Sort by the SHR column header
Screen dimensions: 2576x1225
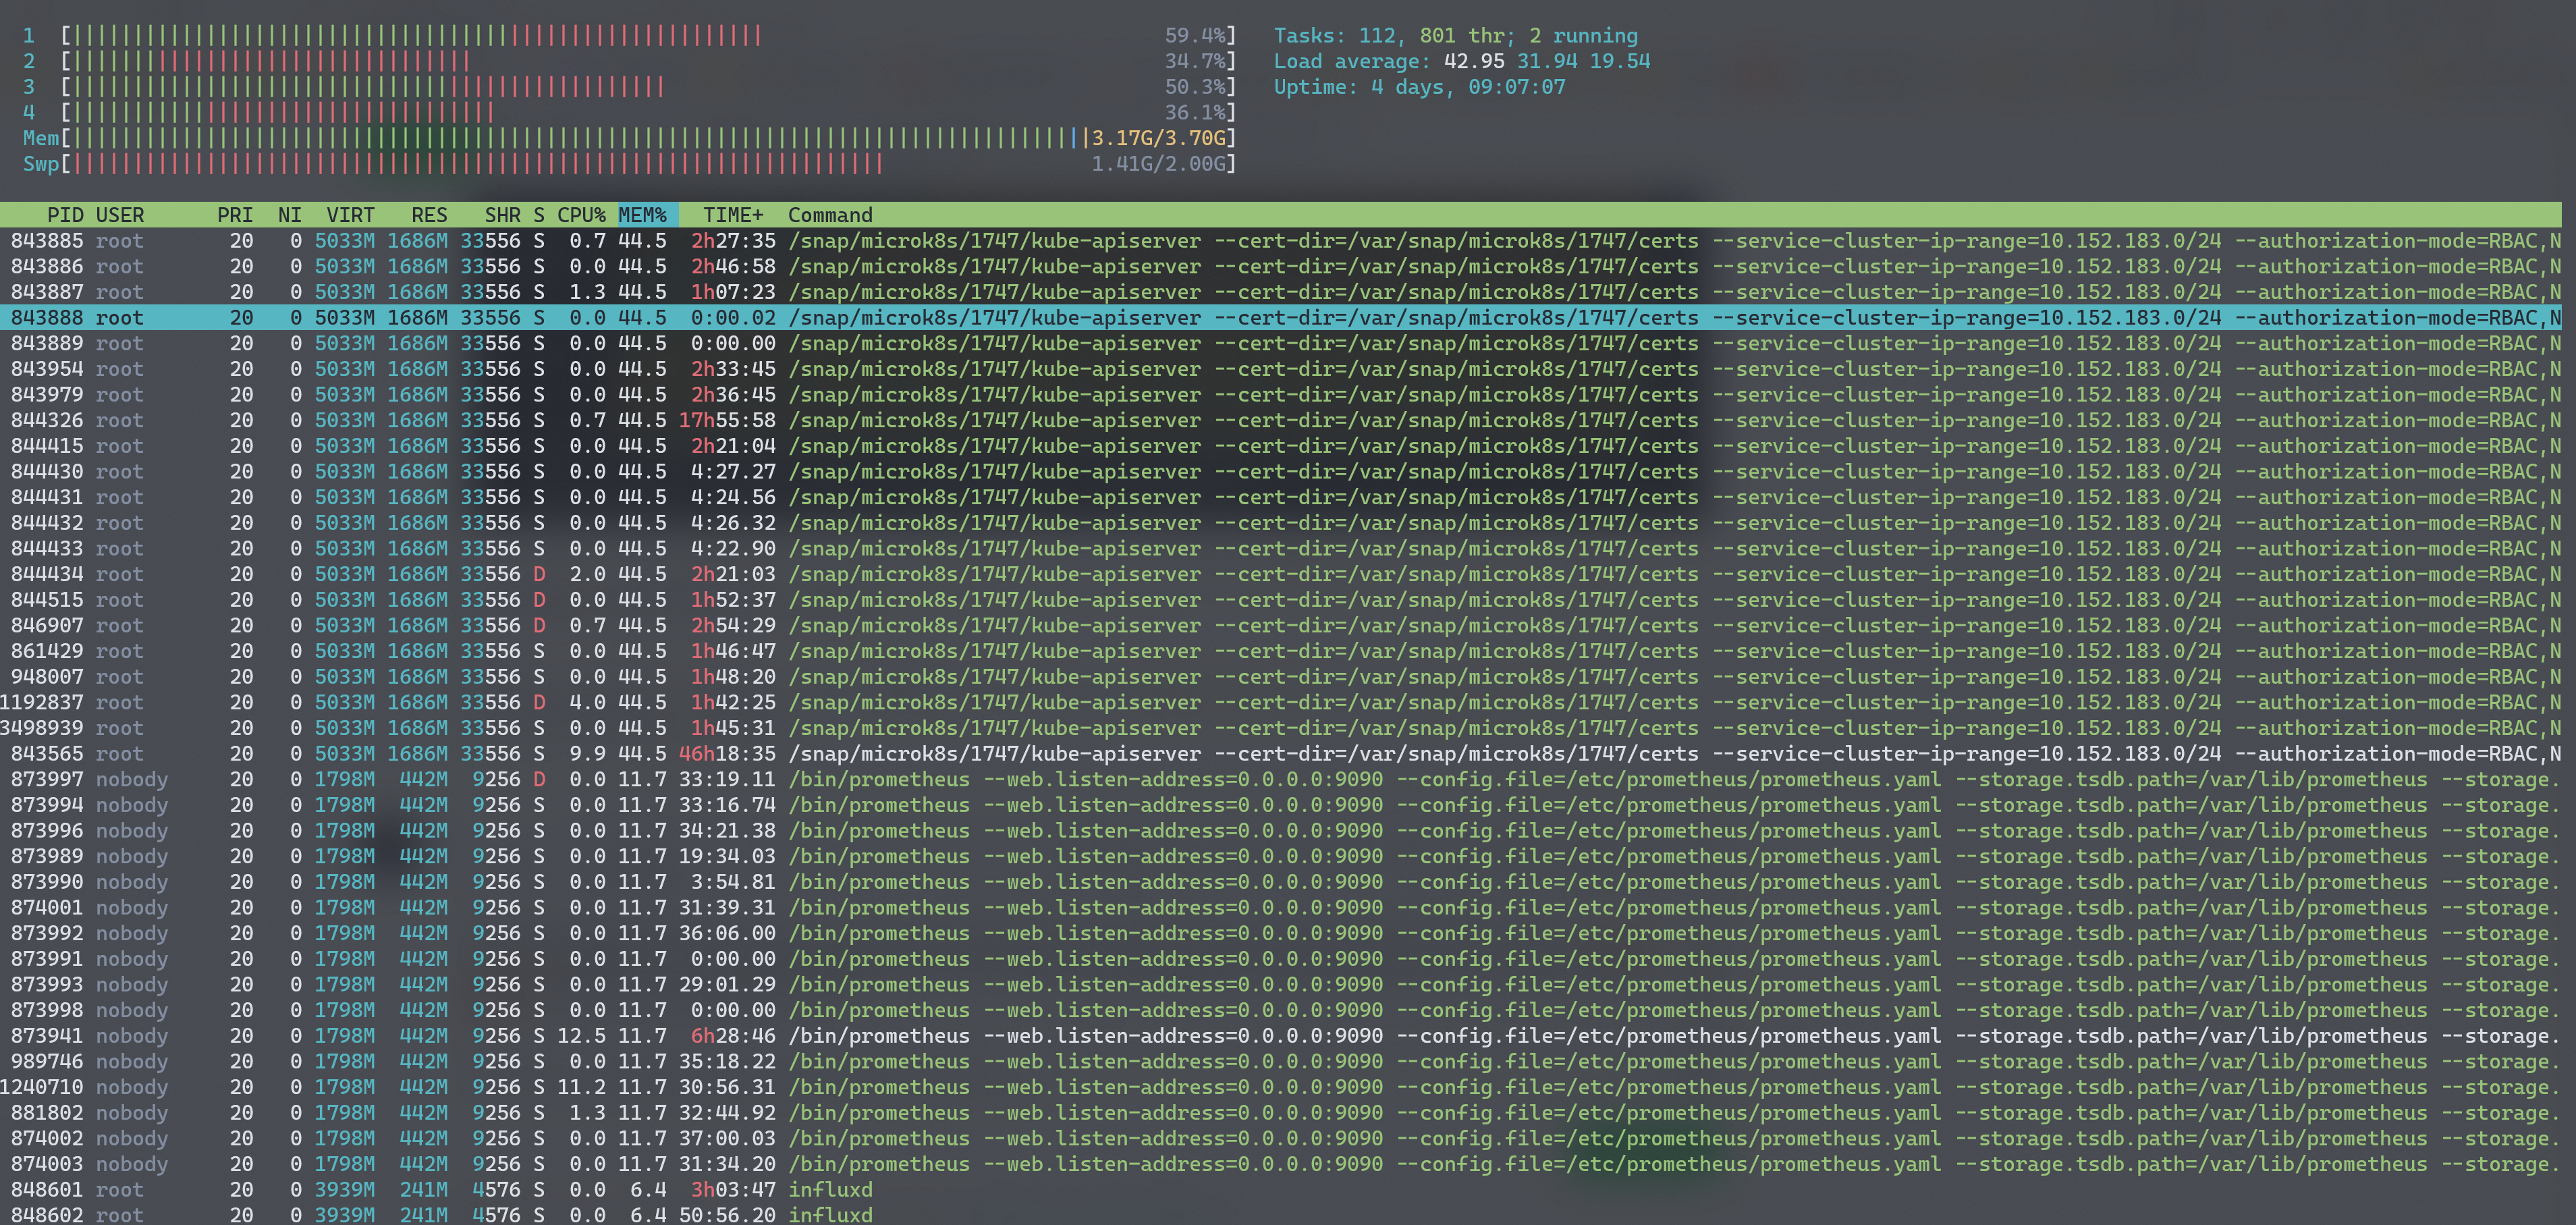coord(502,215)
